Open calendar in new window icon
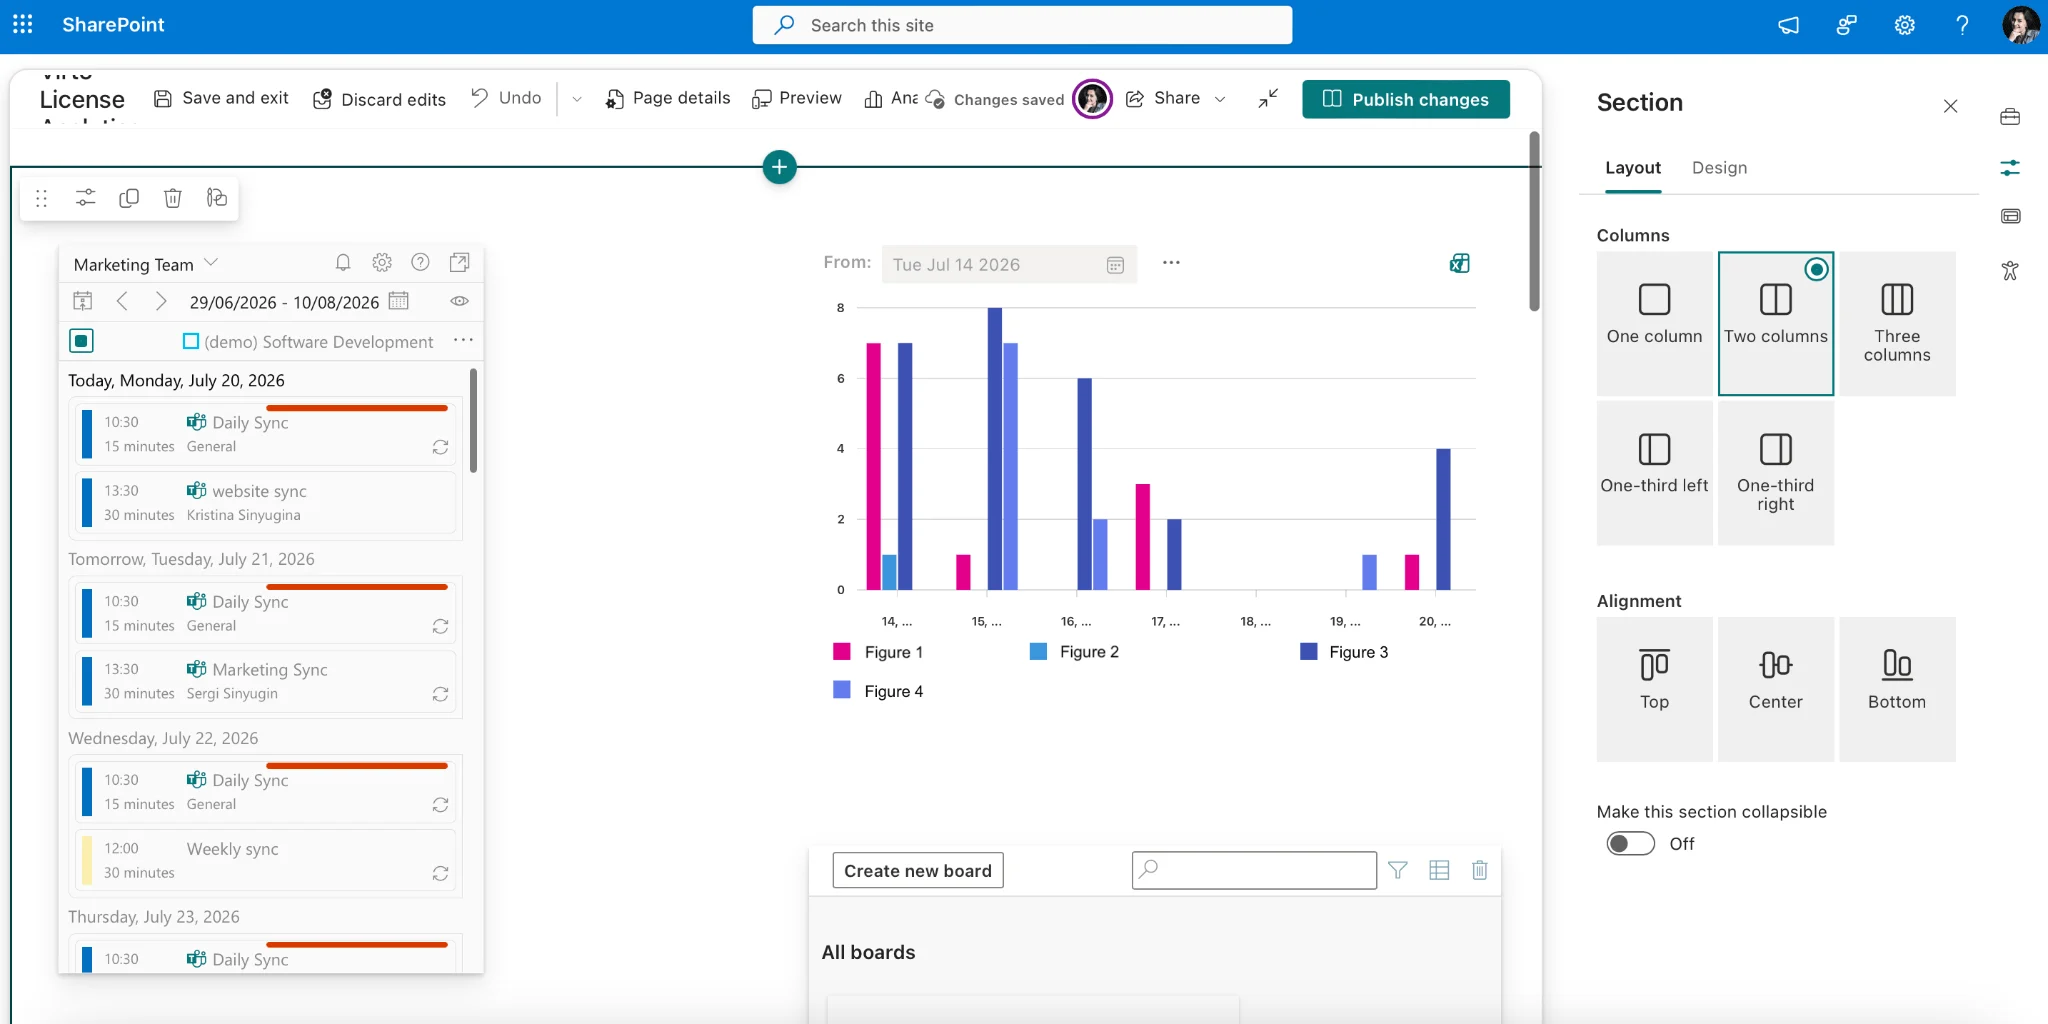2048x1024 pixels. coord(460,263)
